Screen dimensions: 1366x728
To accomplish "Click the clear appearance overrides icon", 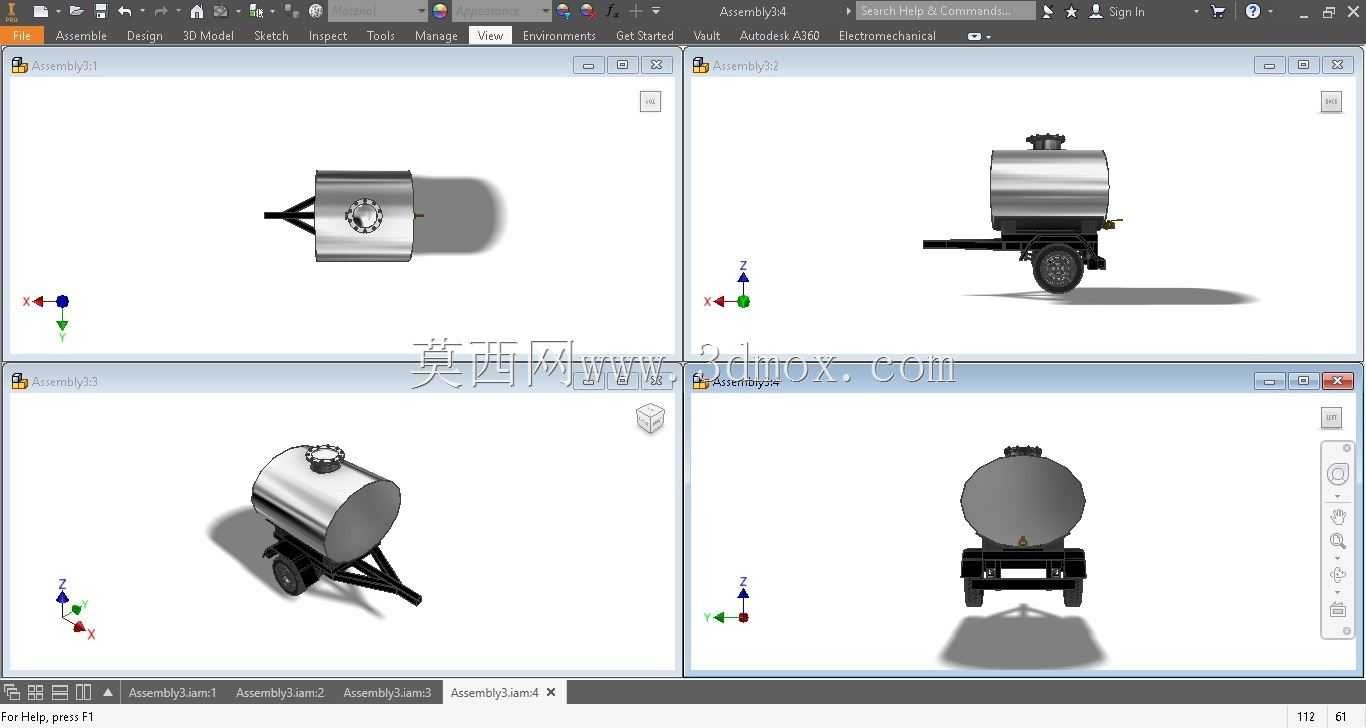I will [588, 11].
